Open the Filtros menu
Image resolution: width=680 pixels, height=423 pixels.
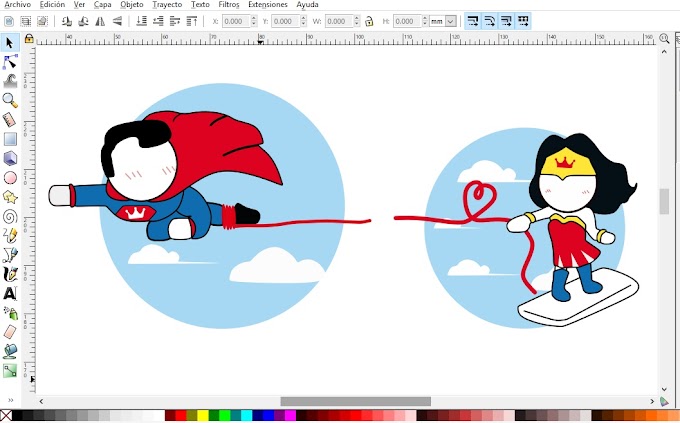click(x=229, y=5)
